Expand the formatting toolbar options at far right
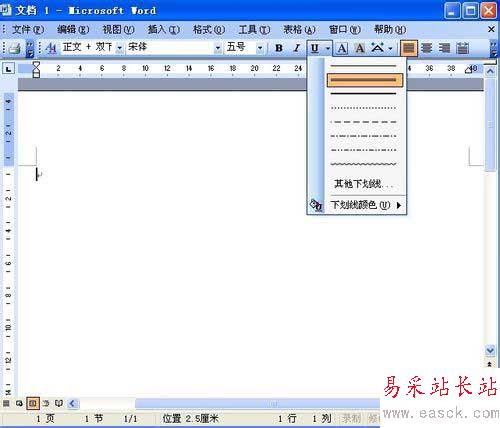This screenshot has height=428, width=500. pyautogui.click(x=494, y=49)
